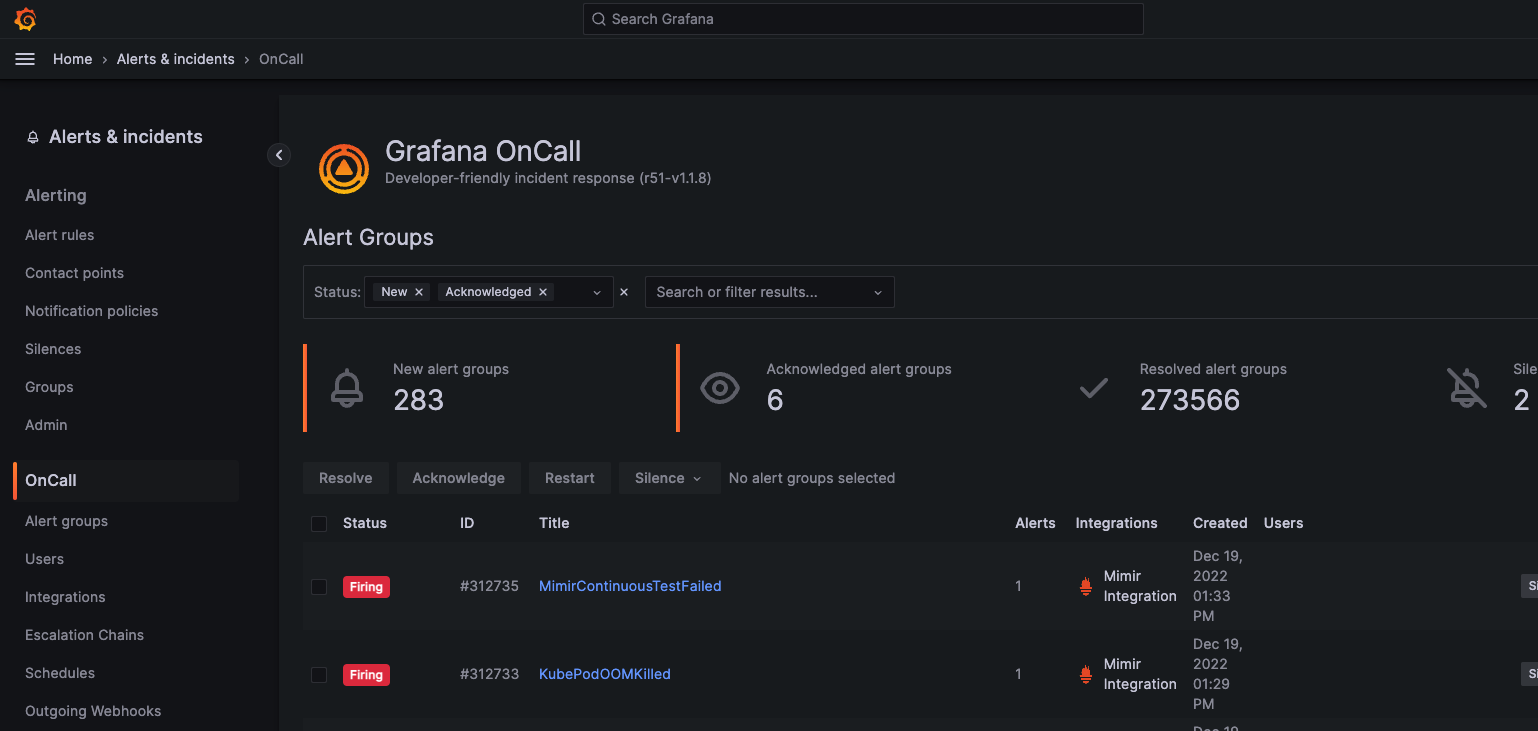This screenshot has height=731, width=1538.
Task: Check the checkbox for alert #312735
Action: tap(319, 586)
